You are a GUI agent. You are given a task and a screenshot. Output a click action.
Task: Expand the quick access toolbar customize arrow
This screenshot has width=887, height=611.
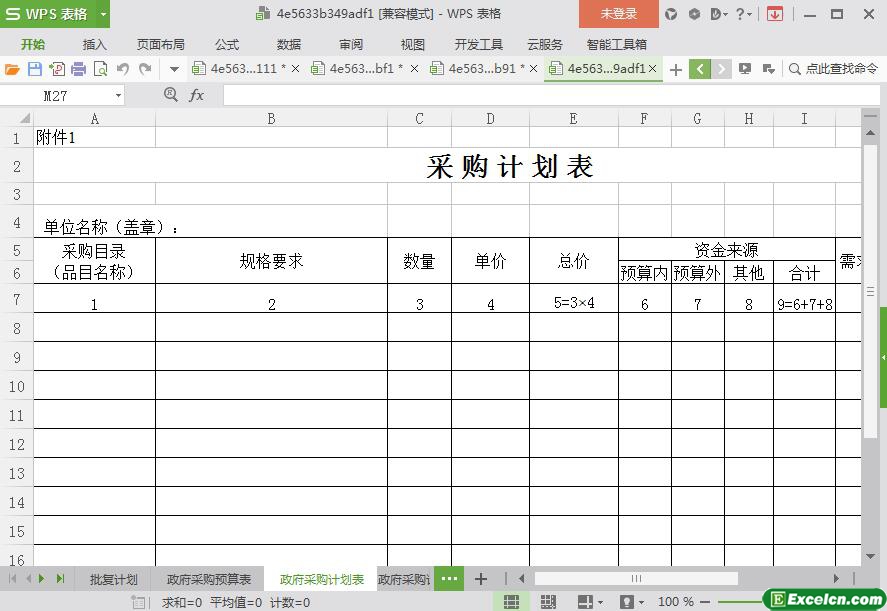click(x=173, y=69)
